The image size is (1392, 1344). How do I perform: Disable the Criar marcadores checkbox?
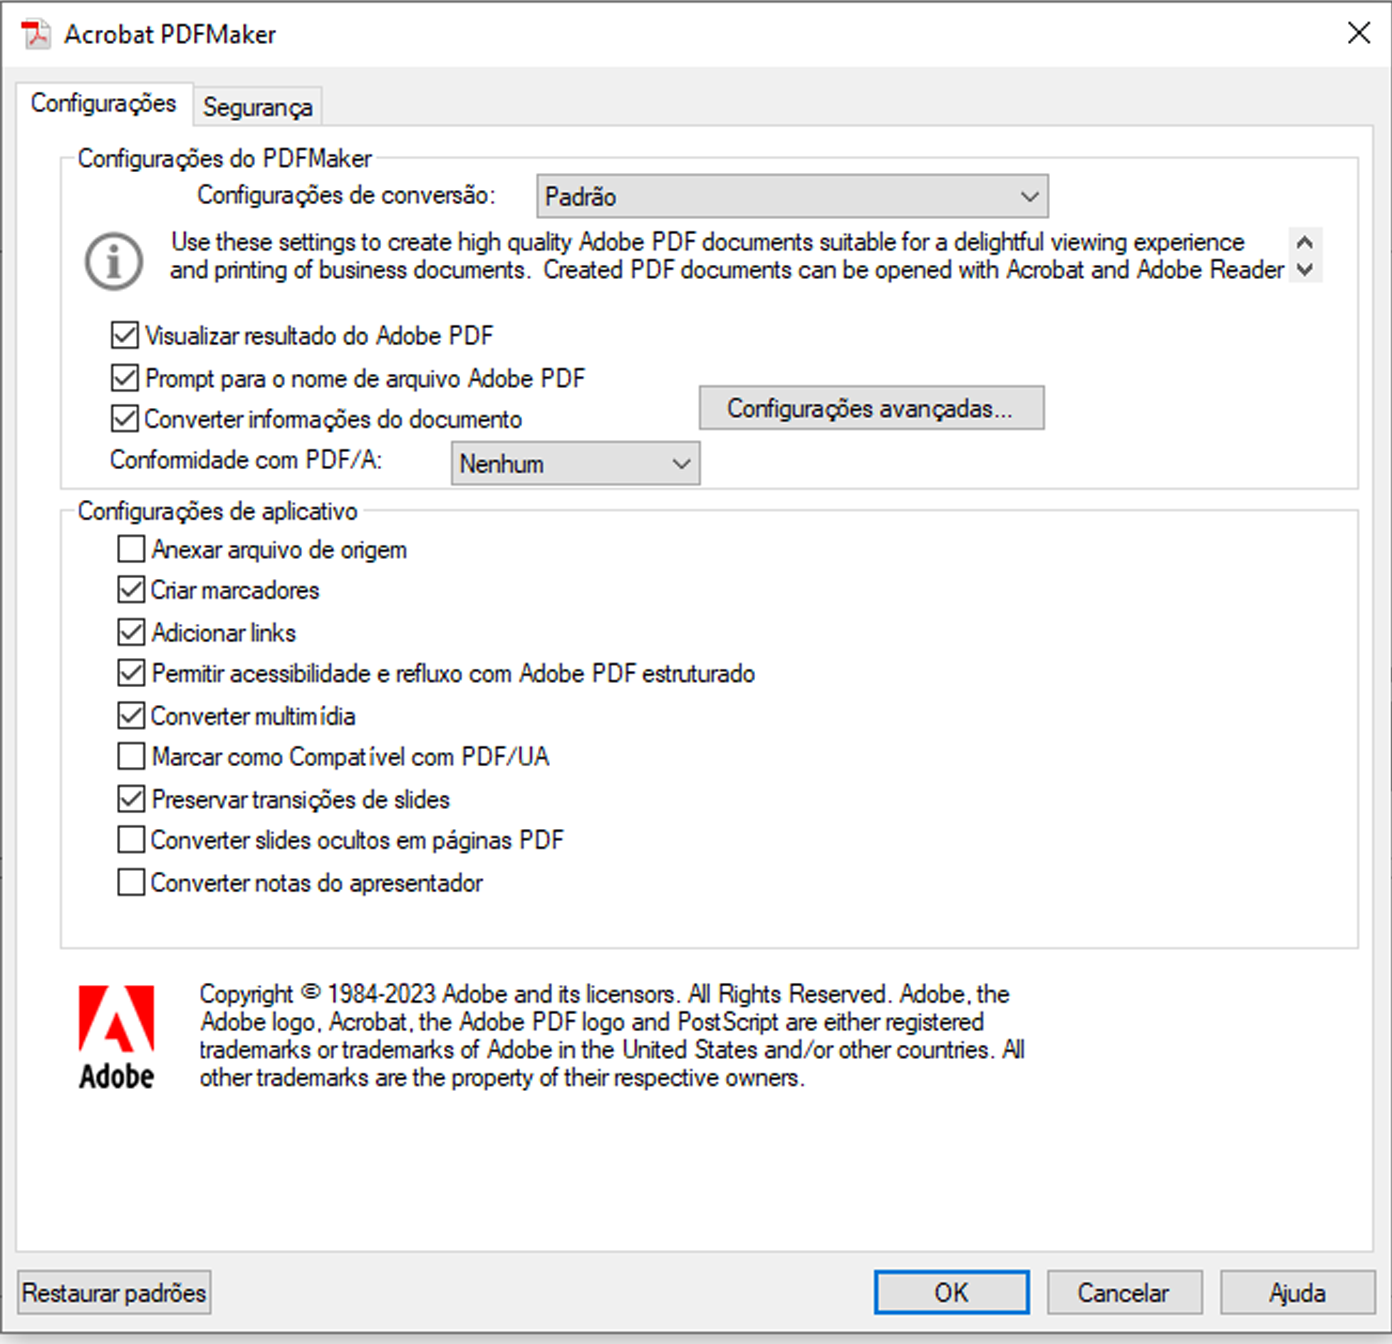coord(130,589)
